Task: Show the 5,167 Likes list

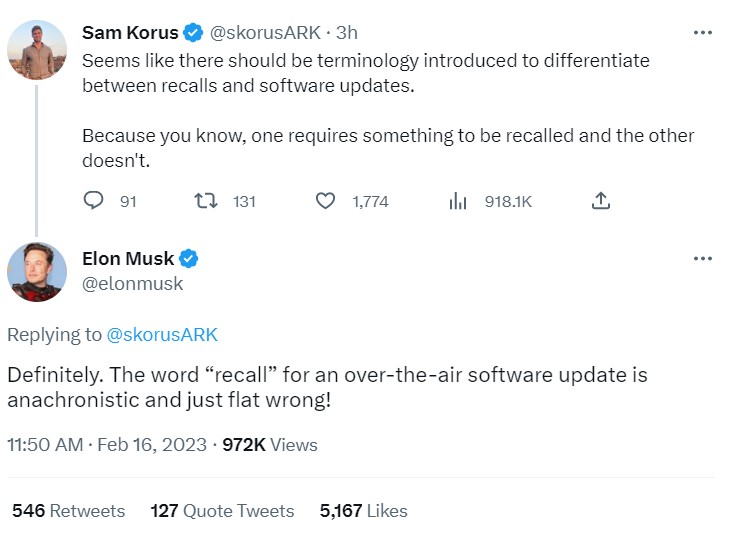Action: click(363, 510)
